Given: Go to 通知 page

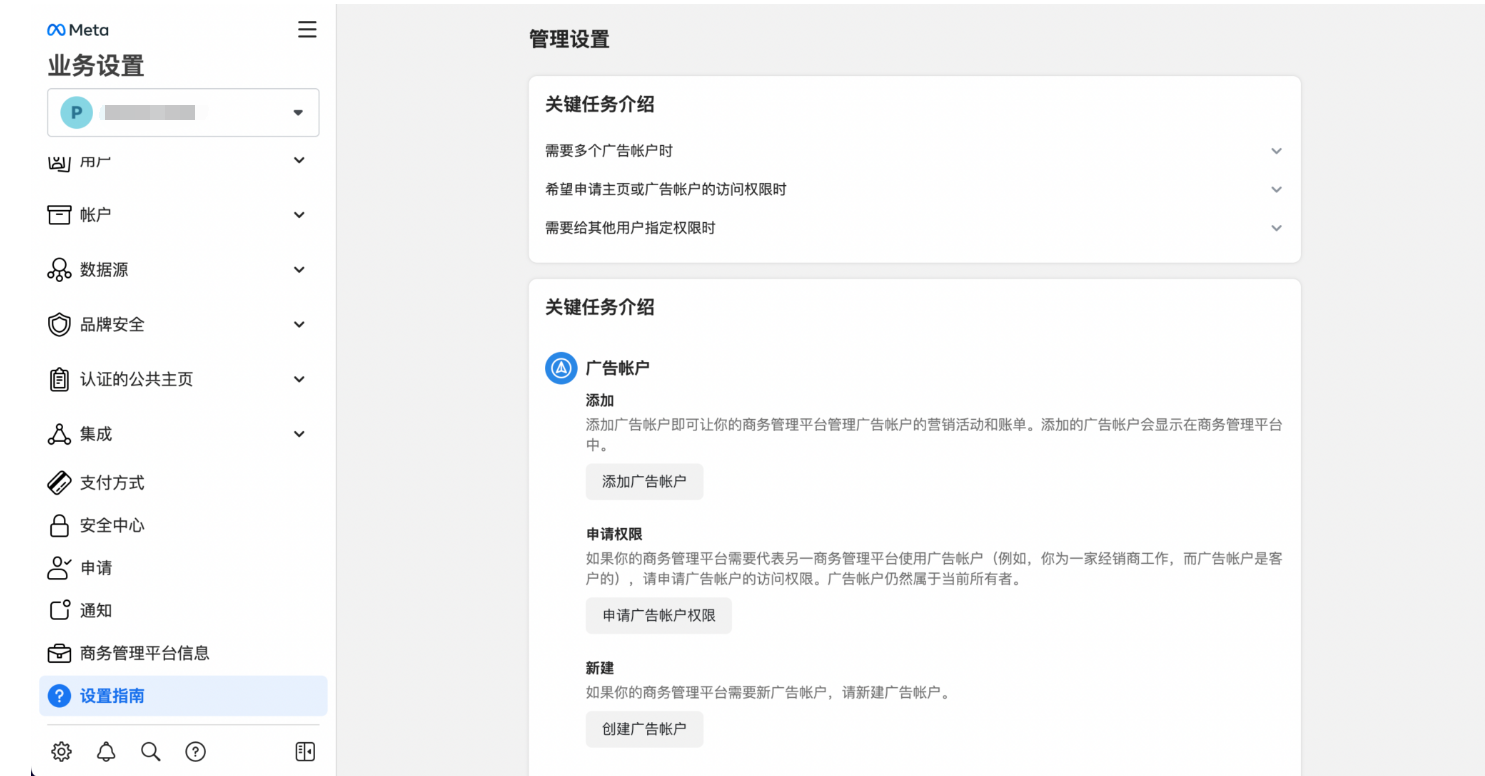Looking at the screenshot, I should 183,611.
